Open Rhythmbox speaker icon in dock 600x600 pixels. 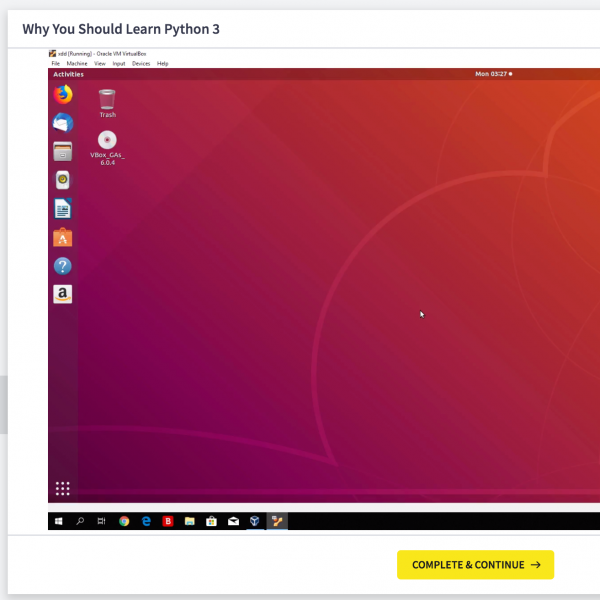tap(63, 180)
